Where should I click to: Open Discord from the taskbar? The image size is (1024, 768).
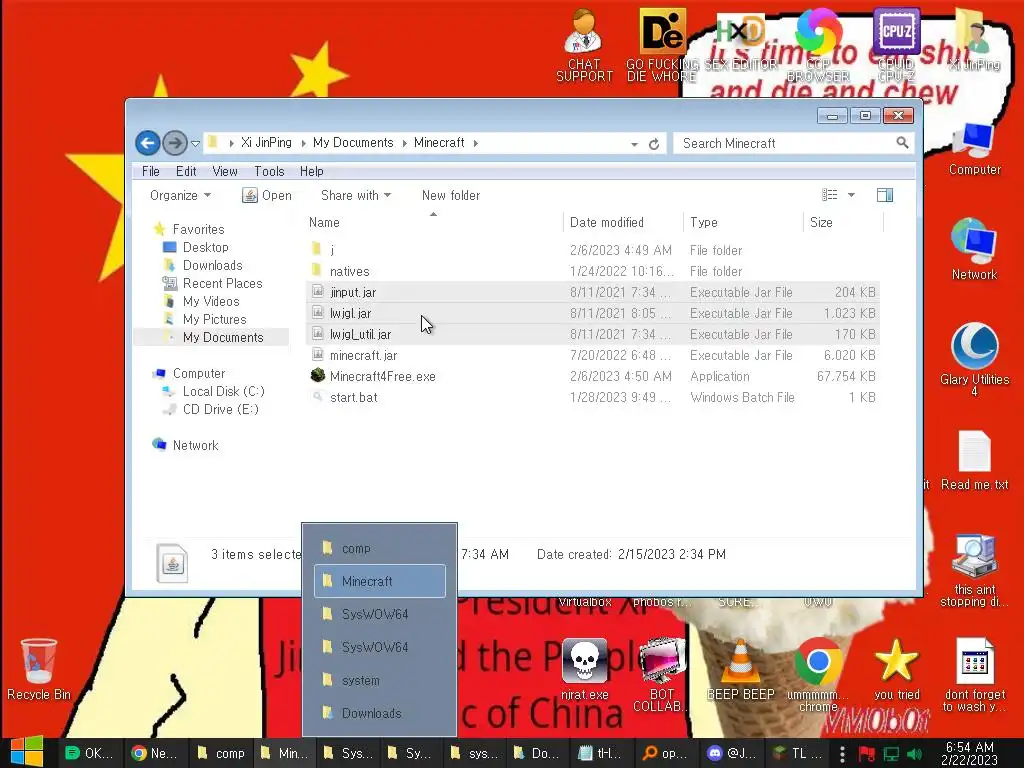731,753
